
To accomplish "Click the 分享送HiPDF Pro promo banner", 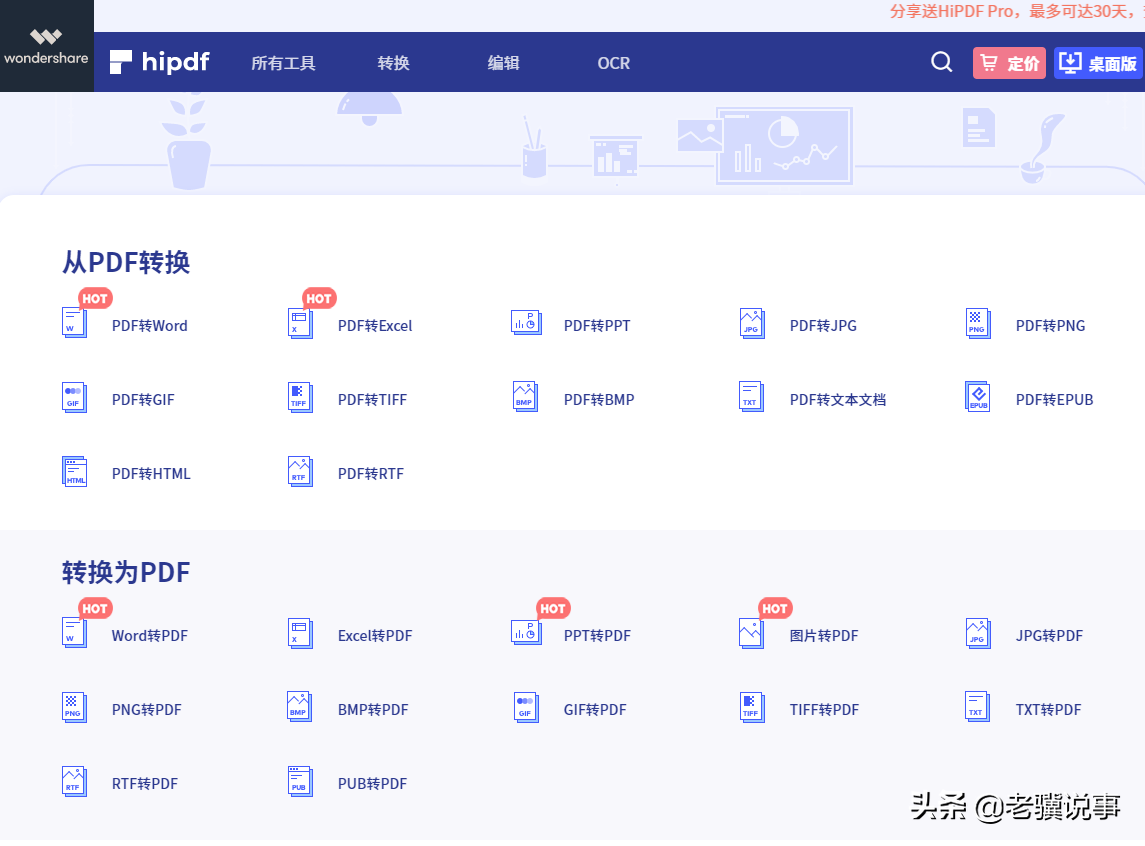I will point(1016,12).
